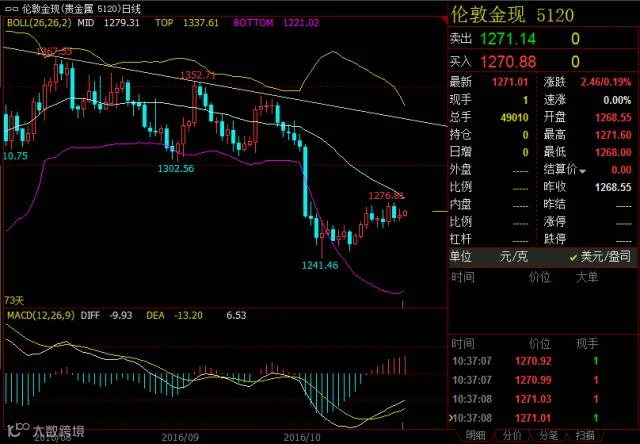The height and width of the screenshot is (444, 640).
Task: Select the 美元/盎司 unit option
Action: pyautogui.click(x=601, y=257)
